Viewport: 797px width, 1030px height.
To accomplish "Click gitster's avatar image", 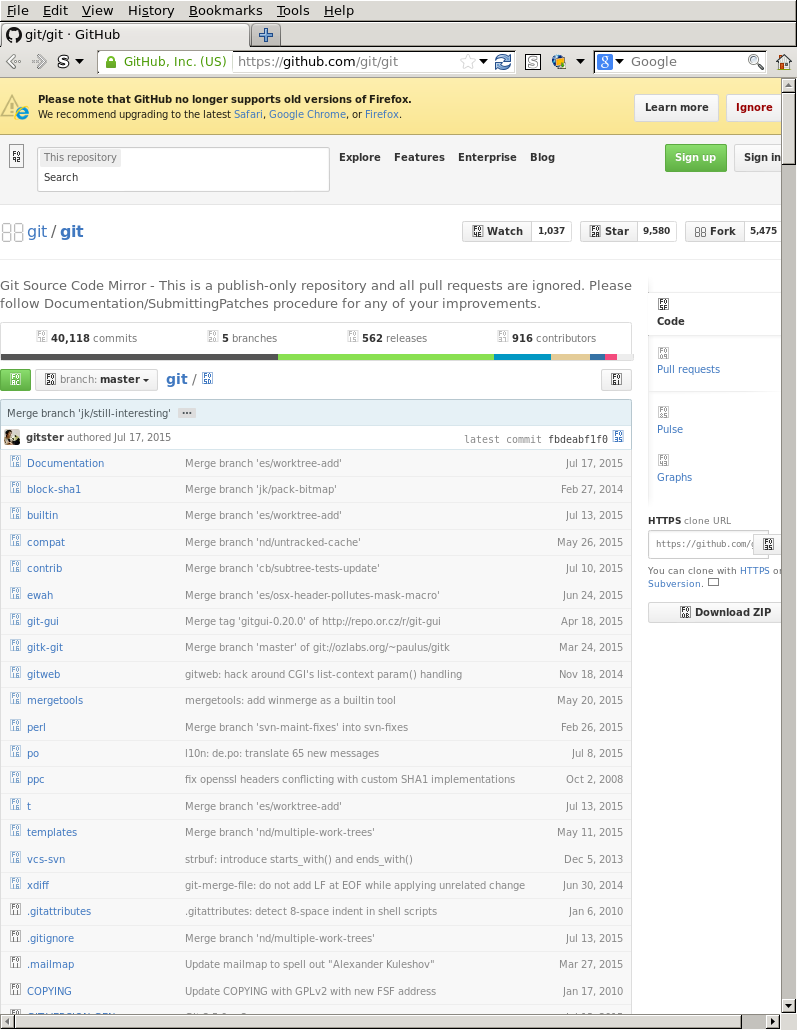I will pyautogui.click(x=12, y=437).
